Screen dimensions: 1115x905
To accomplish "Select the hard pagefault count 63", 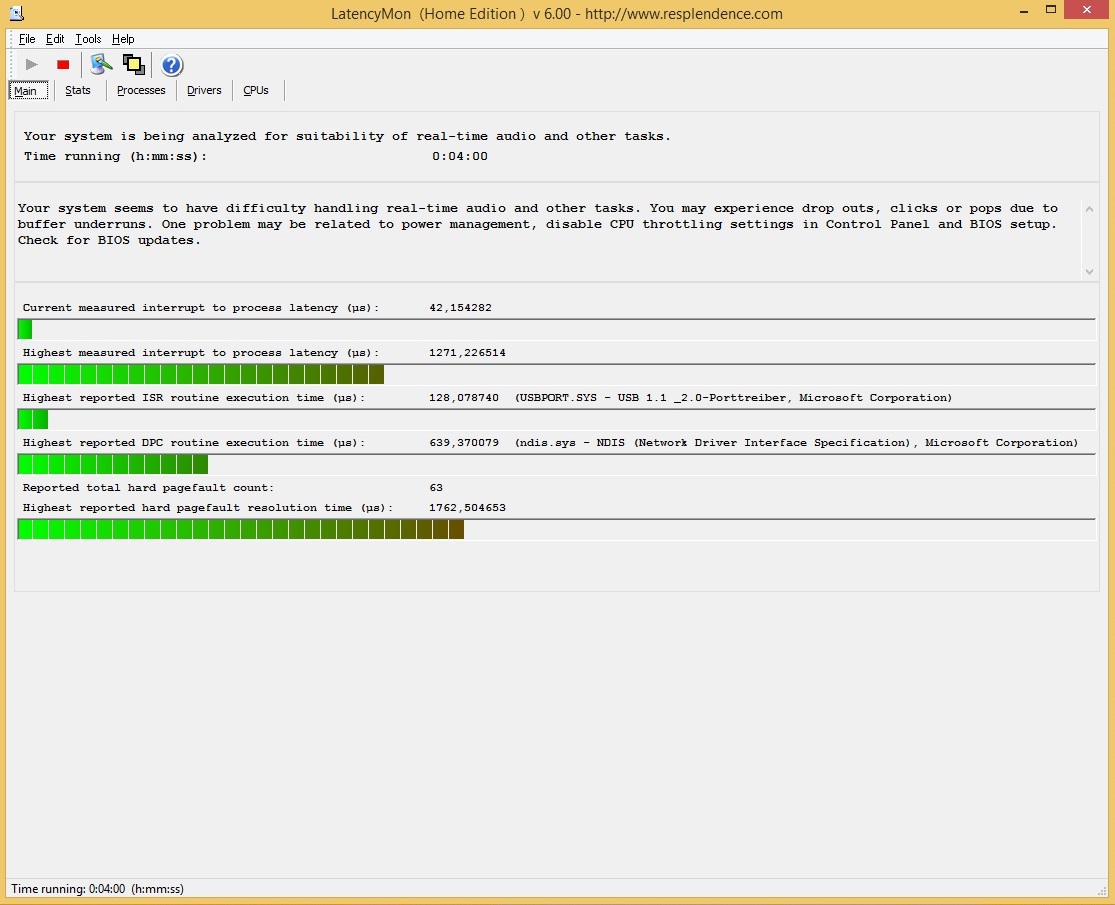I will point(436,488).
